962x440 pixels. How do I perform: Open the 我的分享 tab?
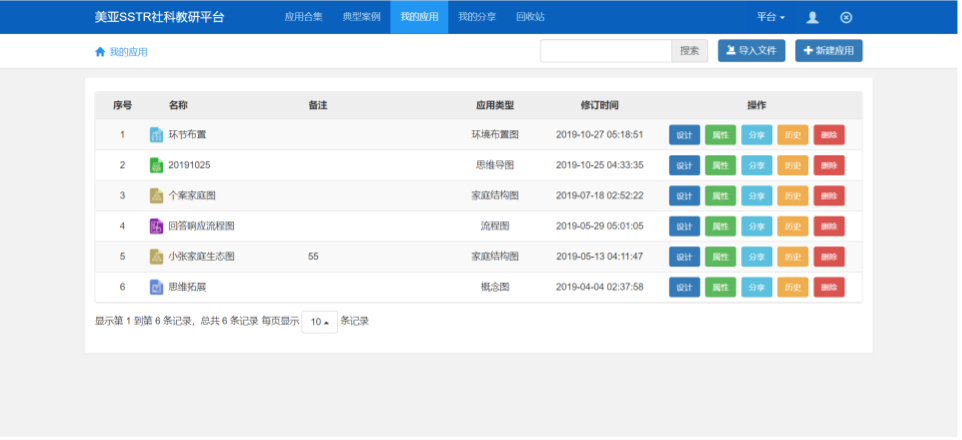477,17
